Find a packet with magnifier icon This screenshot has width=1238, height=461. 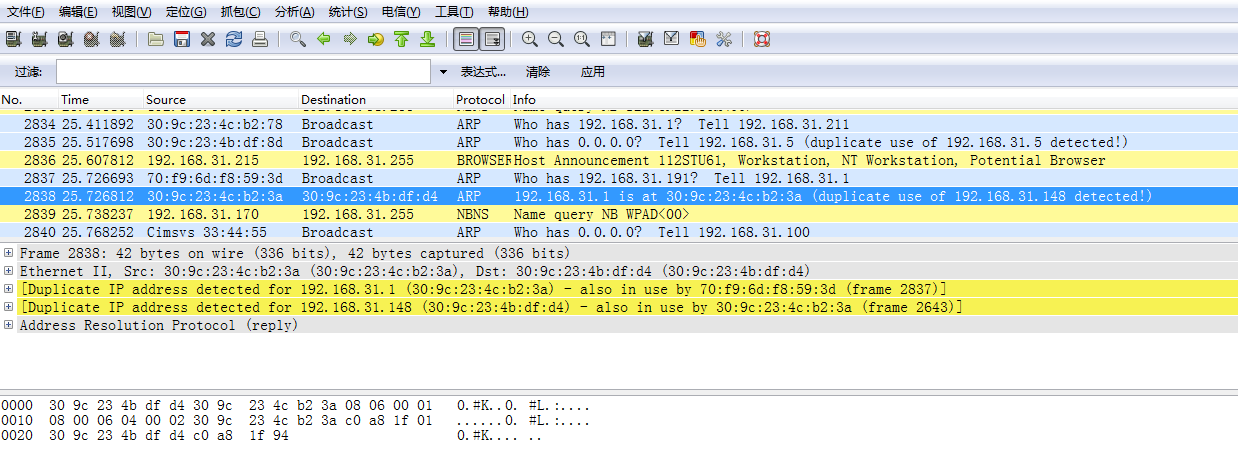click(x=298, y=39)
